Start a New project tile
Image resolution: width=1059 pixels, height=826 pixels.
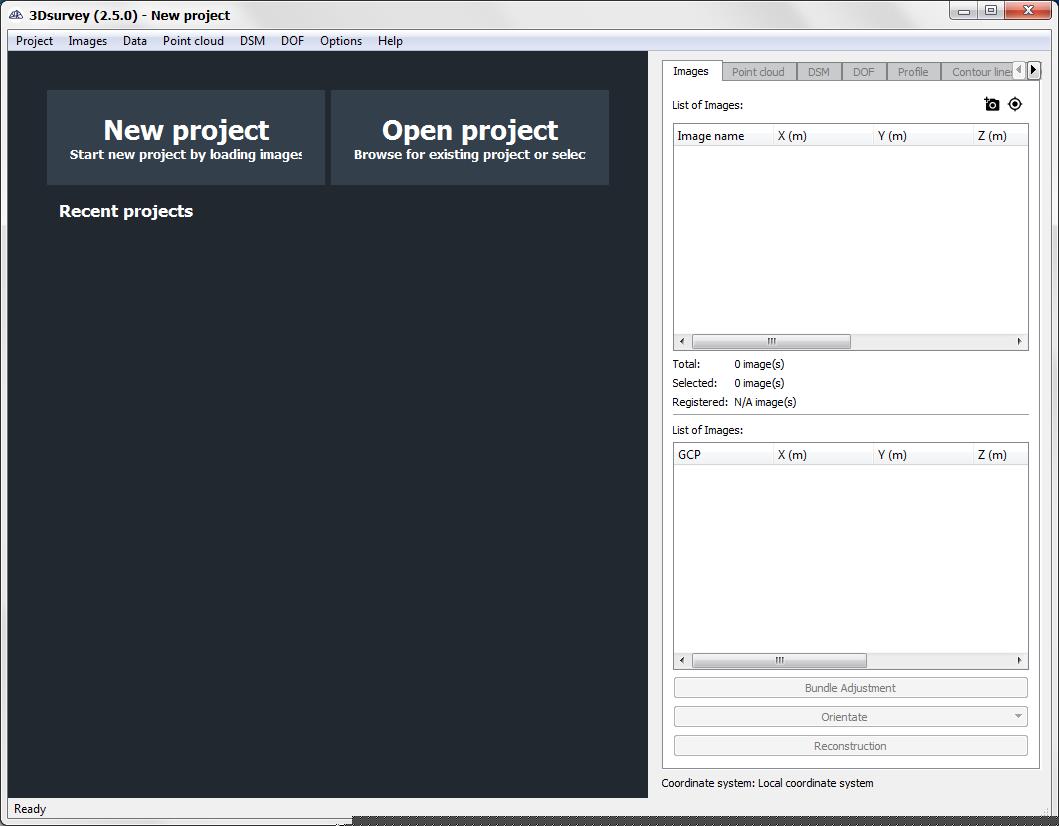coord(186,137)
